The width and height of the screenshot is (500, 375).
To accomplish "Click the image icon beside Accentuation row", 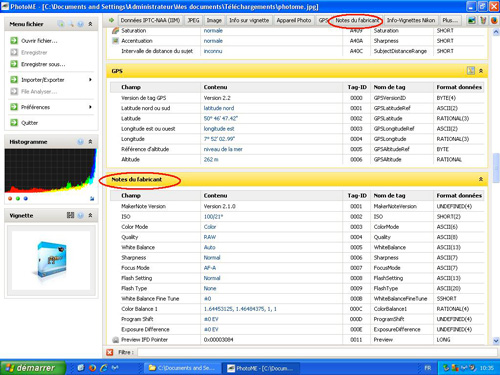I will [x=115, y=41].
